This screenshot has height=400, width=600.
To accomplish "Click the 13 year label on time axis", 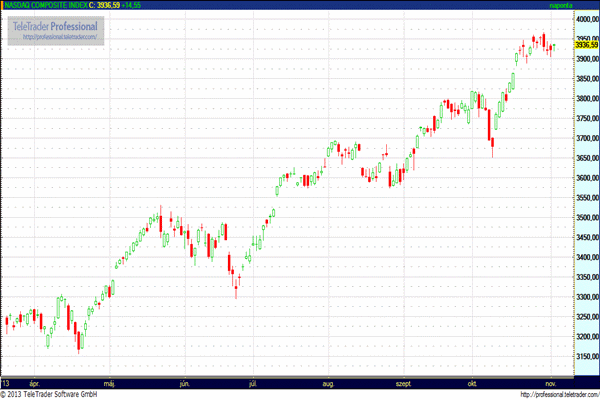I will click(x=6, y=384).
